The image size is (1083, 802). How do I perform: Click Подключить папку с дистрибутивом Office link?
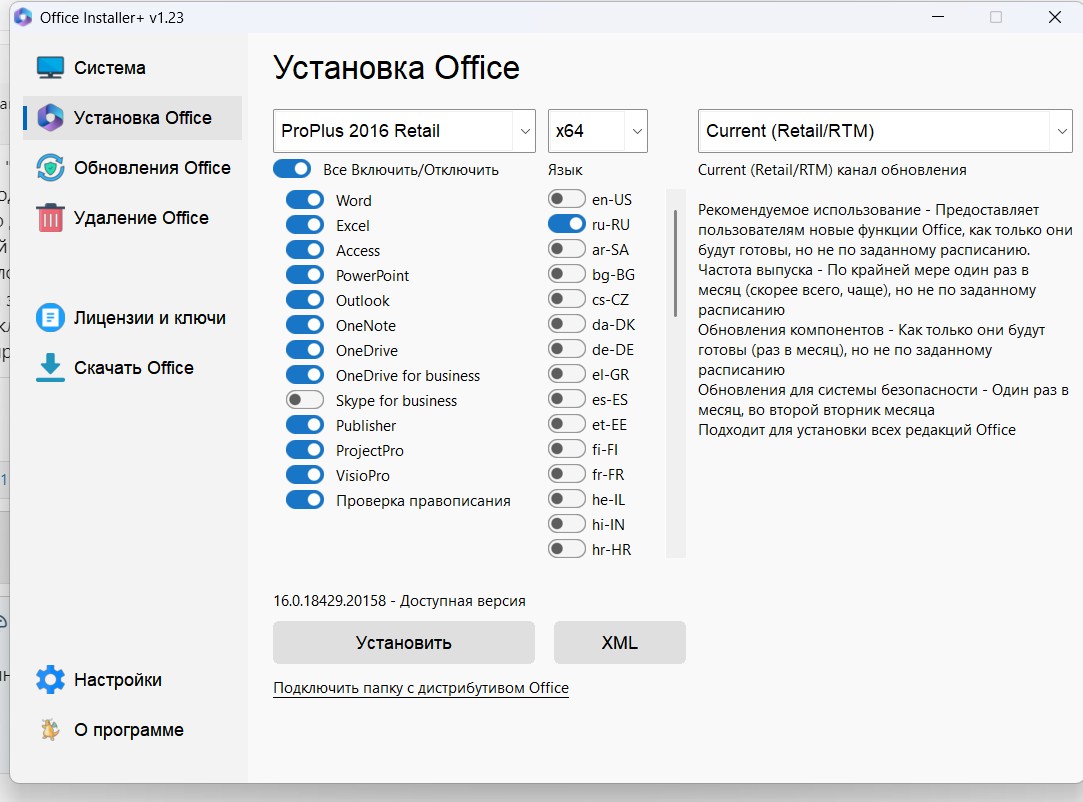pyautogui.click(x=421, y=688)
